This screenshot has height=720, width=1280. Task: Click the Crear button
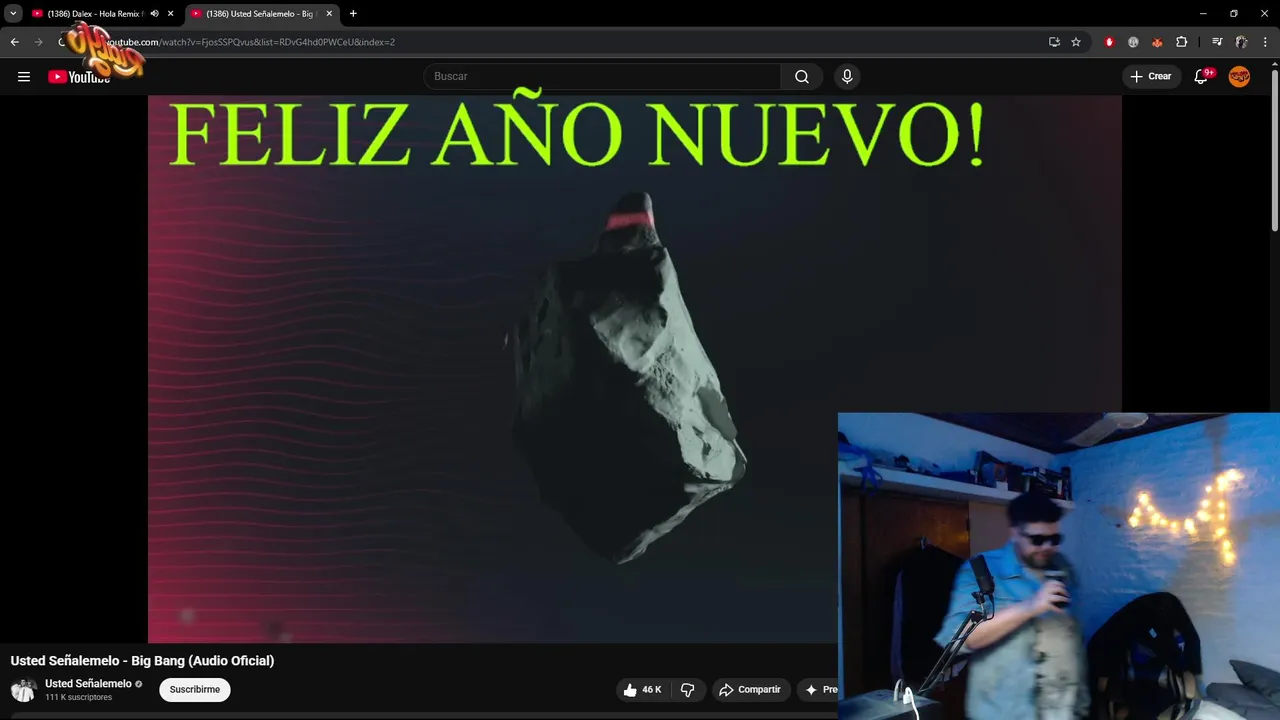pyautogui.click(x=1151, y=76)
